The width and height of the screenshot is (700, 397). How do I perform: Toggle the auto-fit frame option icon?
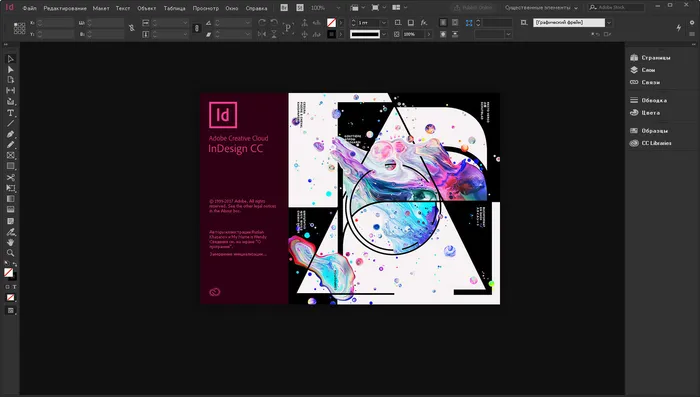(469, 23)
